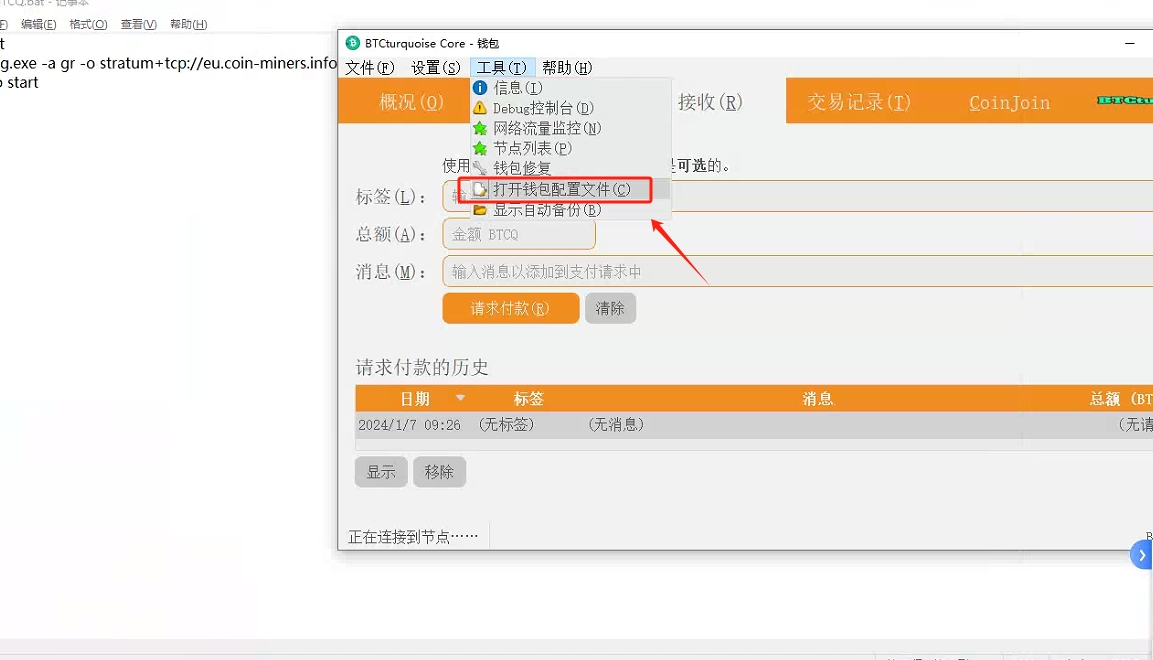Click the document icon beside 打开钱包配置文件
This screenshot has height=660, width=1153.
tap(480, 190)
